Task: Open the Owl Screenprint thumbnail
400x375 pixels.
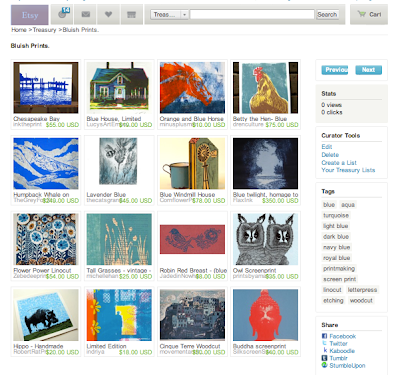Action: coord(265,239)
